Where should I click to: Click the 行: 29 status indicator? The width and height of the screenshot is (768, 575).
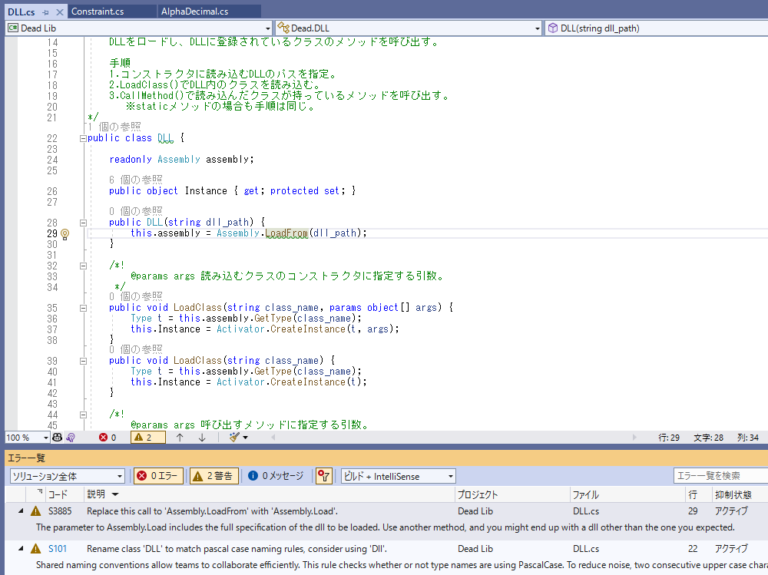coord(669,438)
